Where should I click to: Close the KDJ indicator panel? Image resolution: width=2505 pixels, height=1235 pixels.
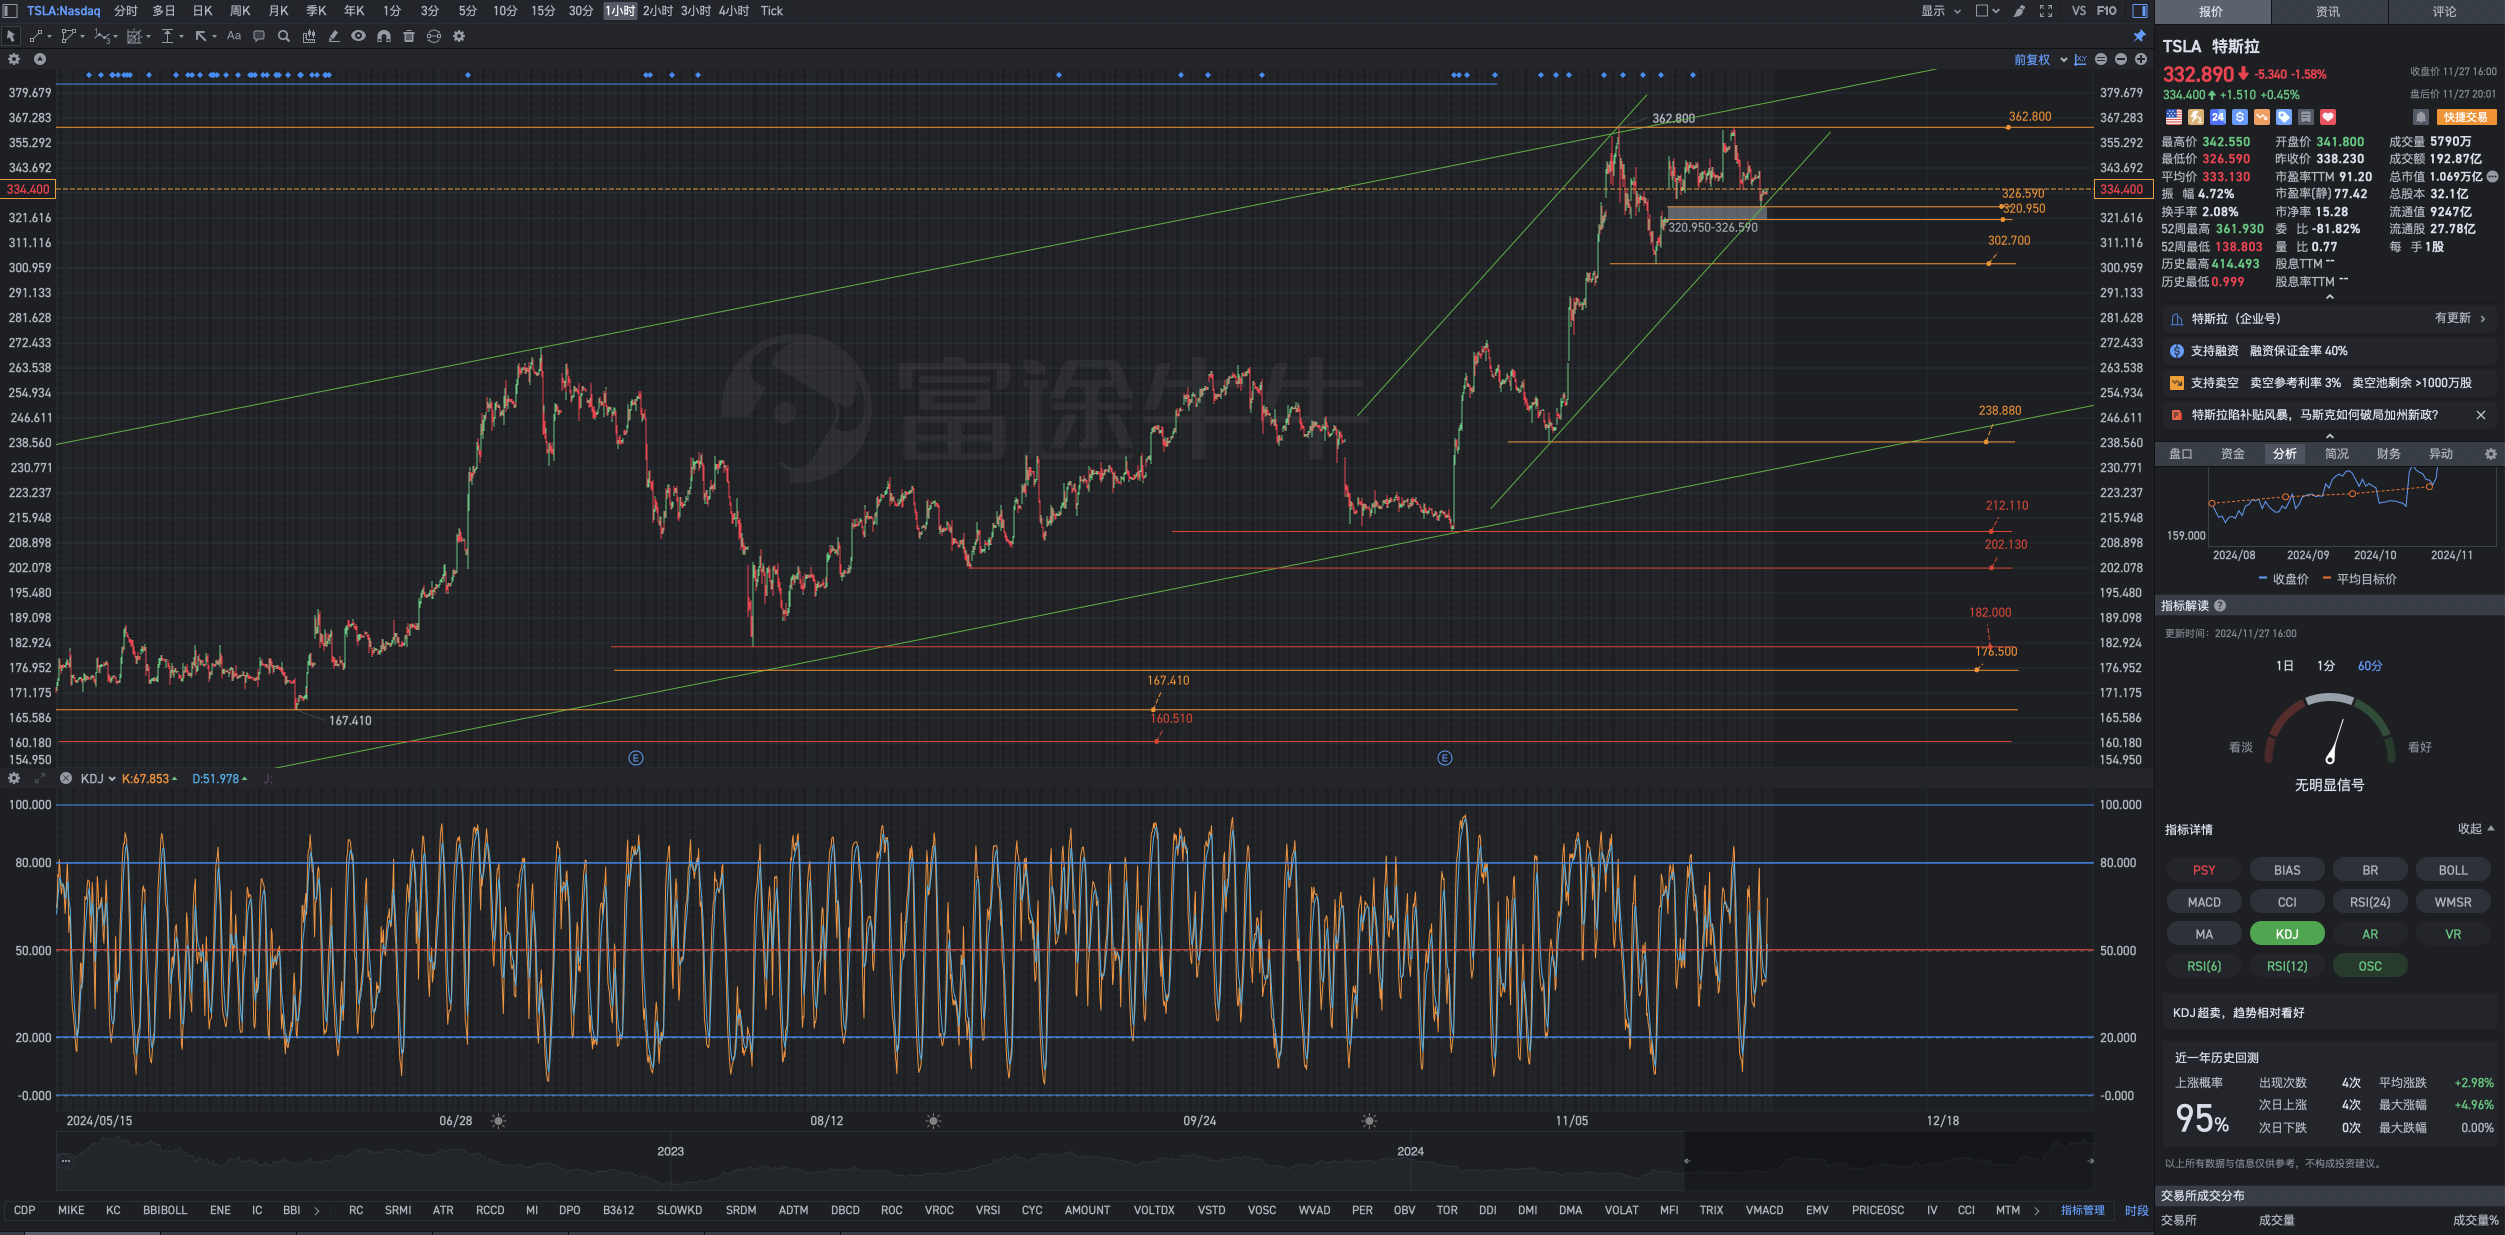[66, 778]
